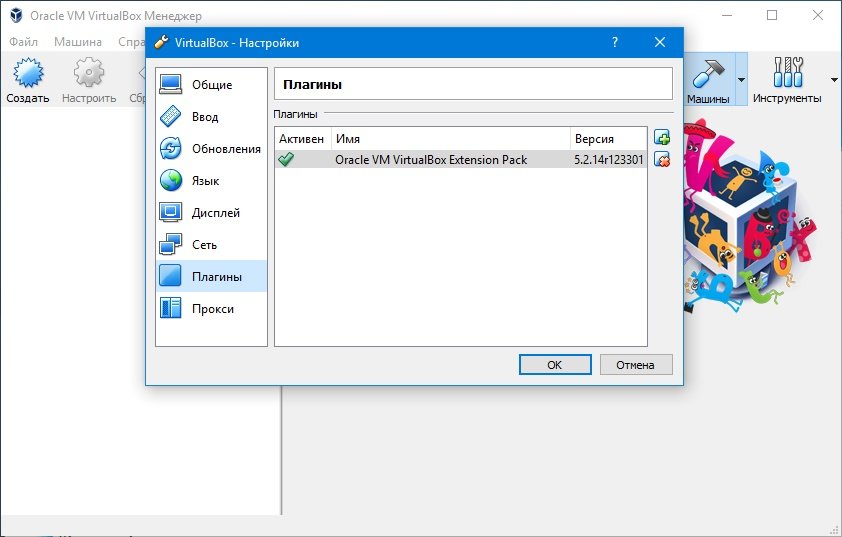Click the add plugin icon
This screenshot has height=537, width=842.
(662, 137)
